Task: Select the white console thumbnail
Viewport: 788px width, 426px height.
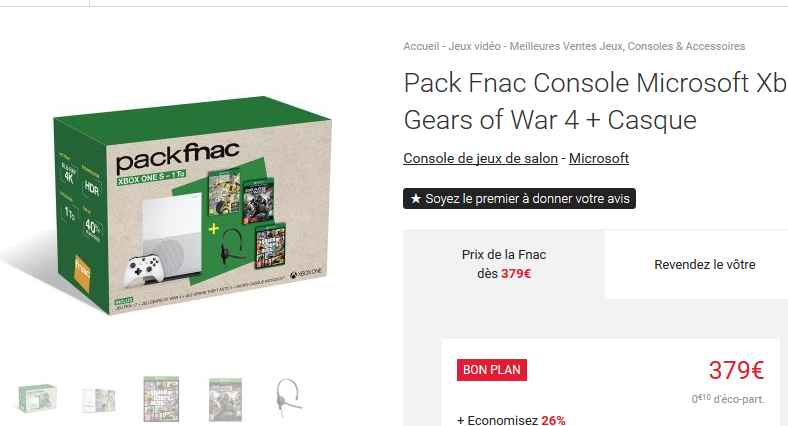Action: (x=99, y=398)
